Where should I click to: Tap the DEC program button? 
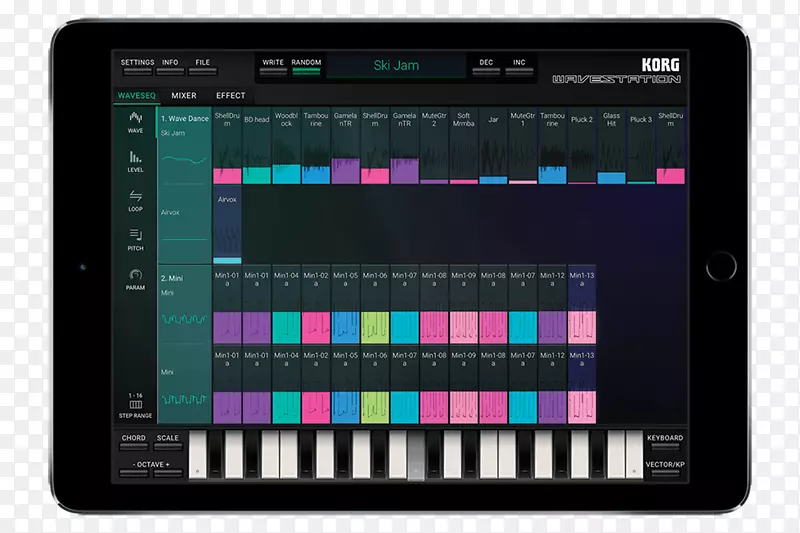coord(486,66)
